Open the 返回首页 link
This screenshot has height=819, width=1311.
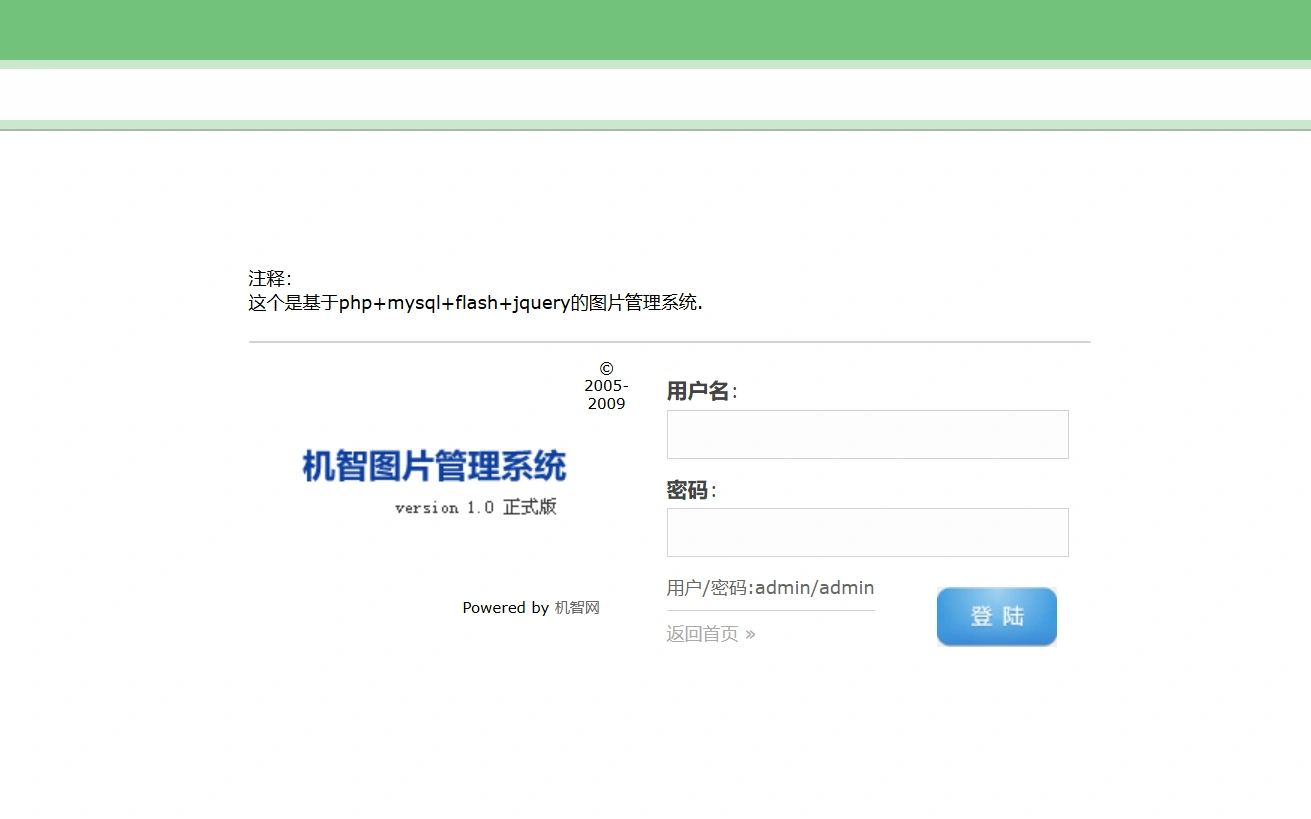tap(702, 634)
